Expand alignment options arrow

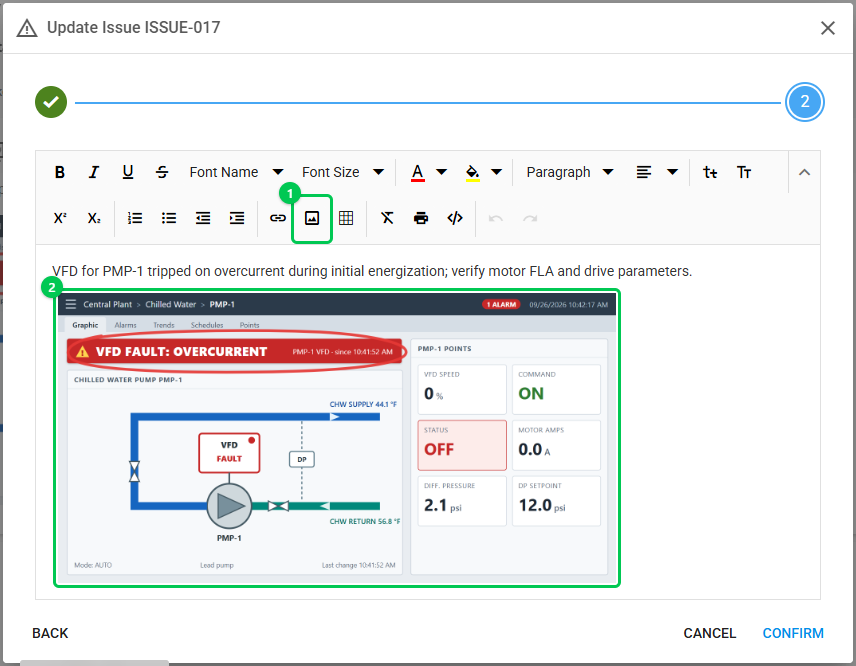coord(673,173)
